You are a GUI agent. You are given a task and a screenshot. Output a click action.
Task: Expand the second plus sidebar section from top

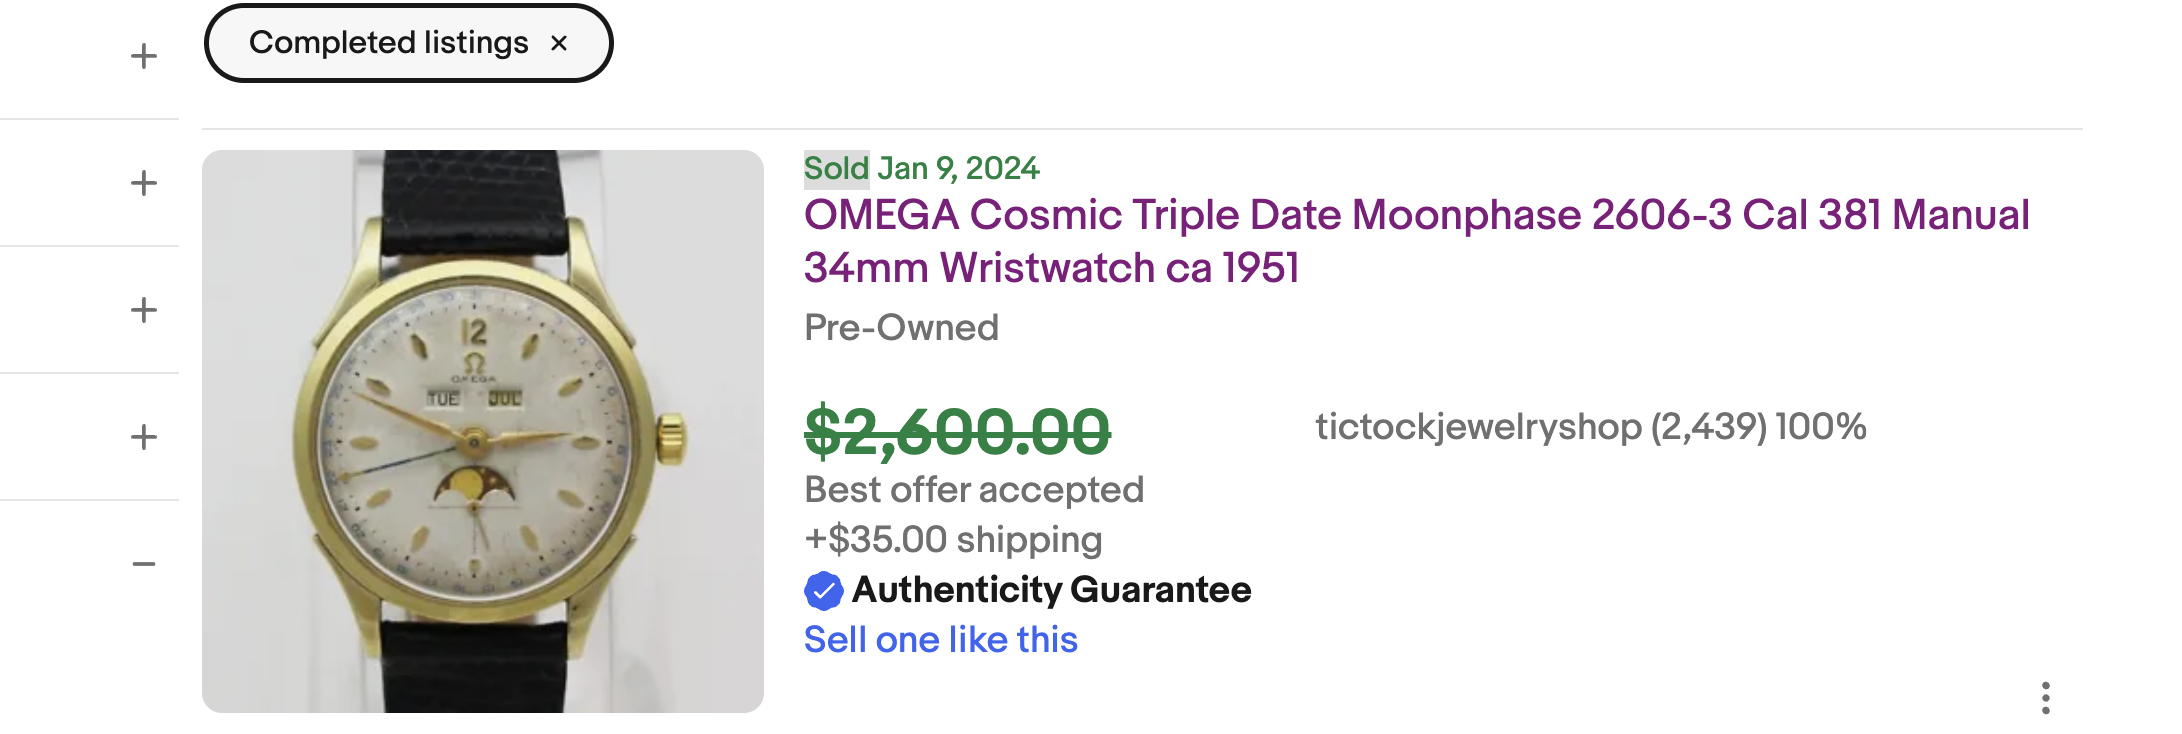coord(144,183)
